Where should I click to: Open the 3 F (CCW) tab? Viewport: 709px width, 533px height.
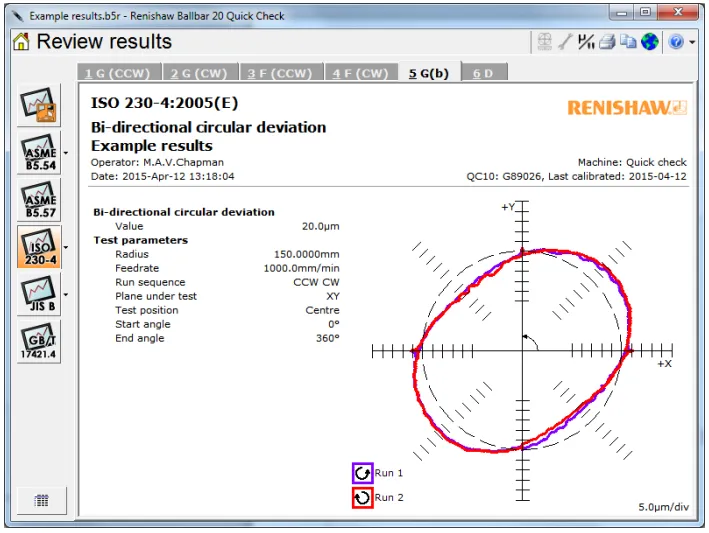coord(280,72)
